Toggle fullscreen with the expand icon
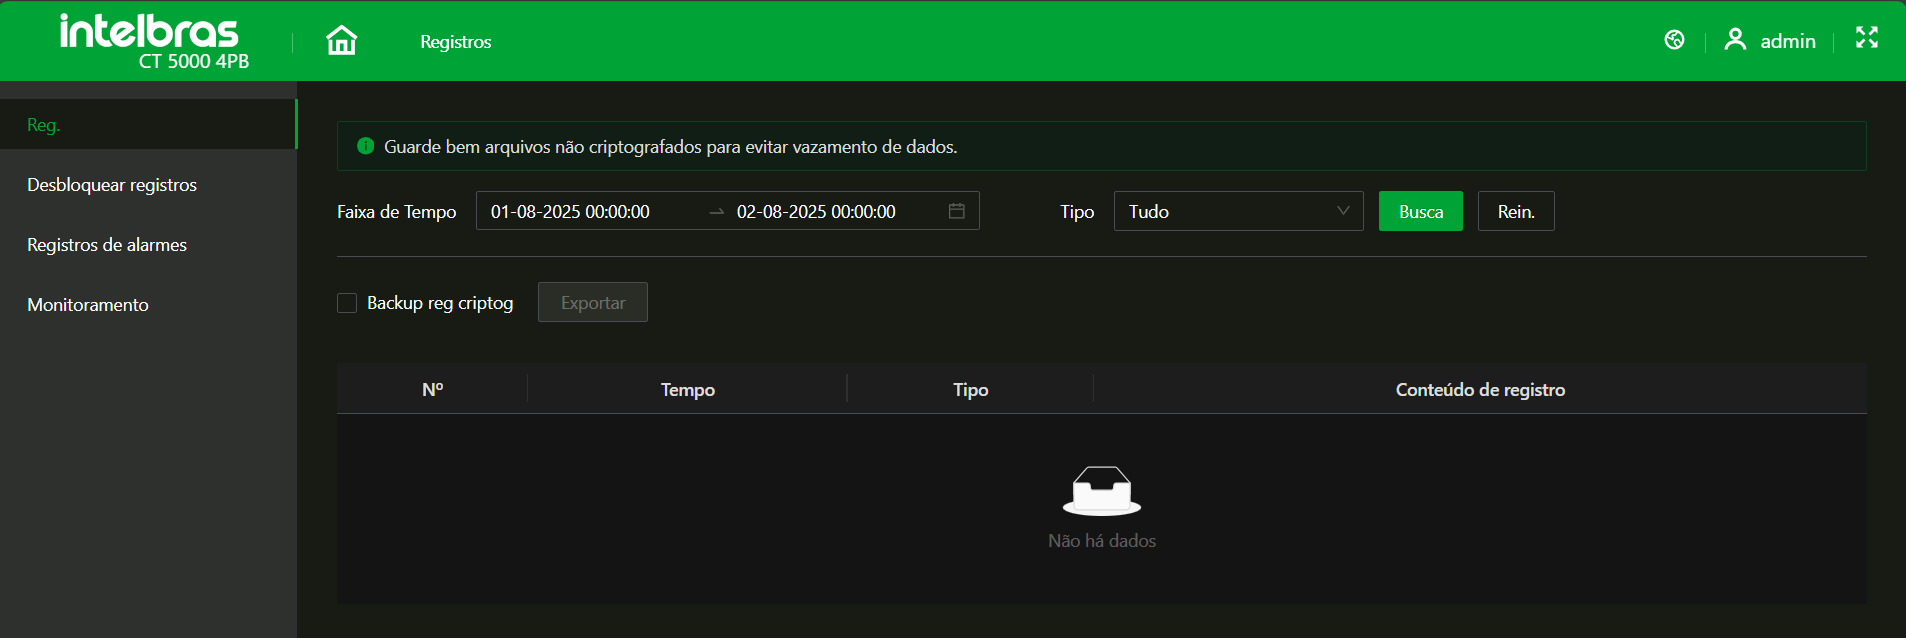Screen dimensions: 1906x638 pos(1866,38)
